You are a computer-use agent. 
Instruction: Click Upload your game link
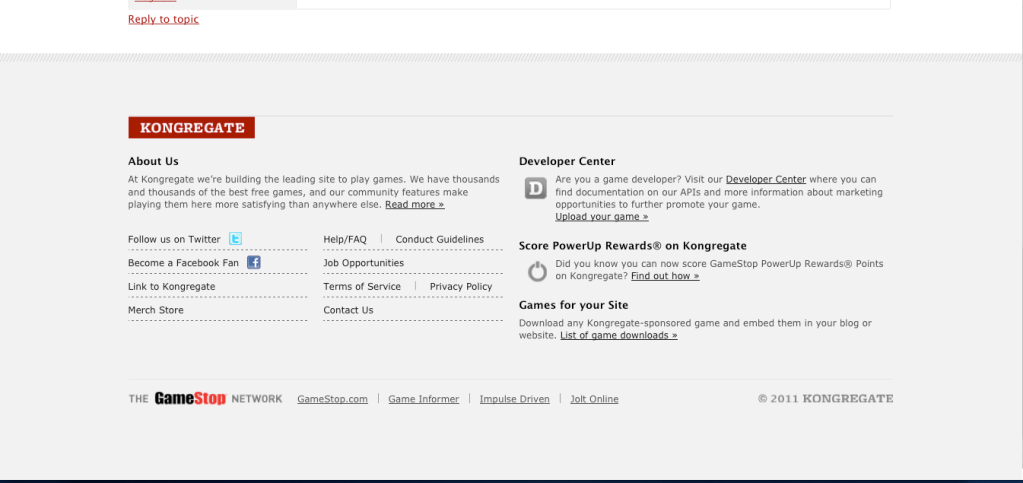602,217
